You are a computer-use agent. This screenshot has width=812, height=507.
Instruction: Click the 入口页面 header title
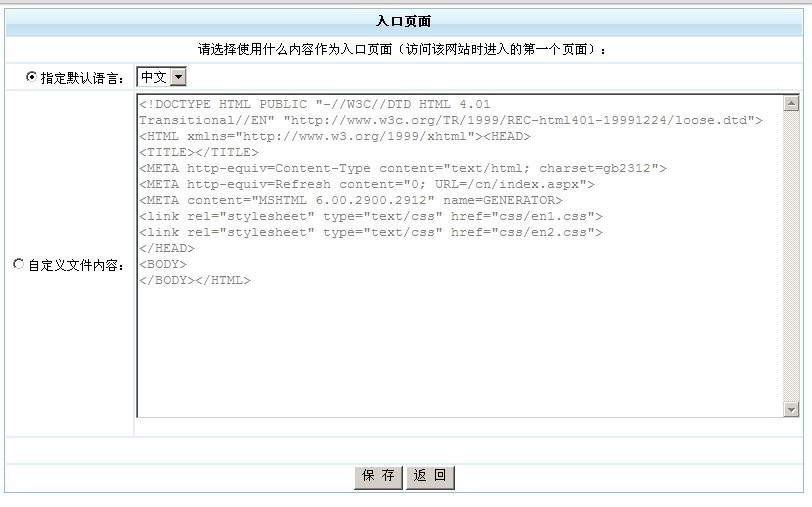pos(403,22)
